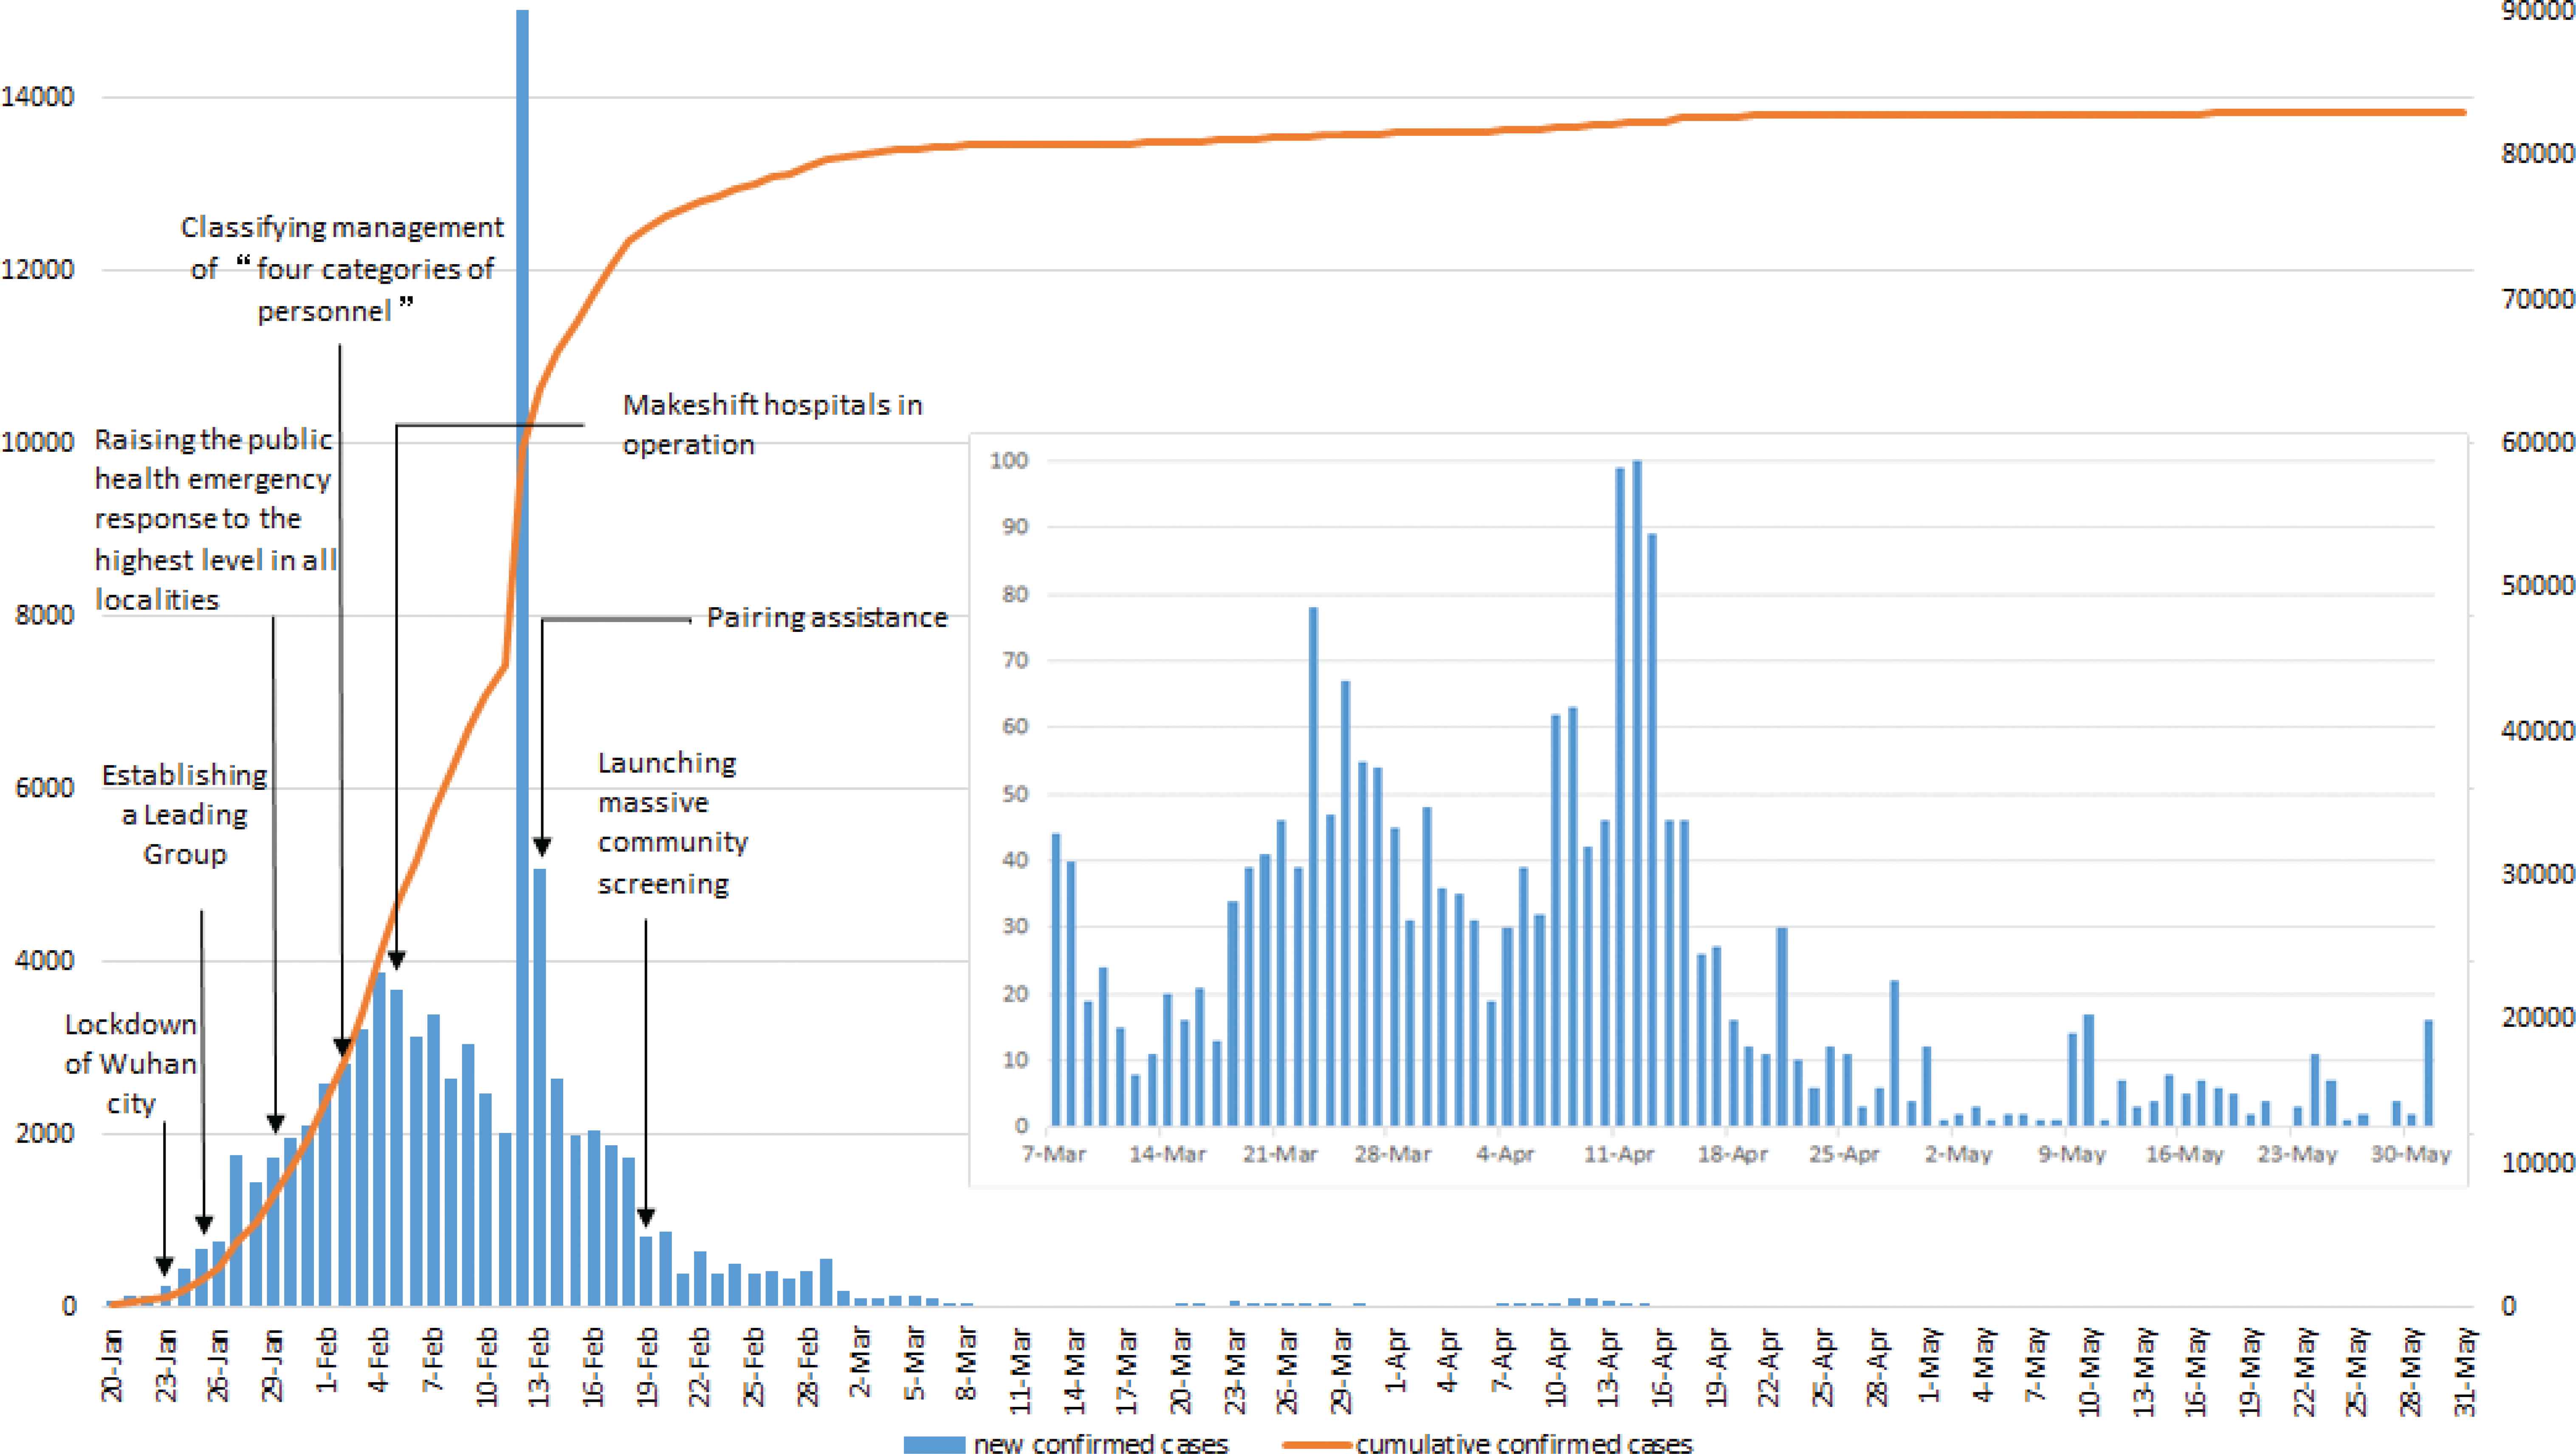Click the 'Pairing assistance' annotation text

(827, 617)
